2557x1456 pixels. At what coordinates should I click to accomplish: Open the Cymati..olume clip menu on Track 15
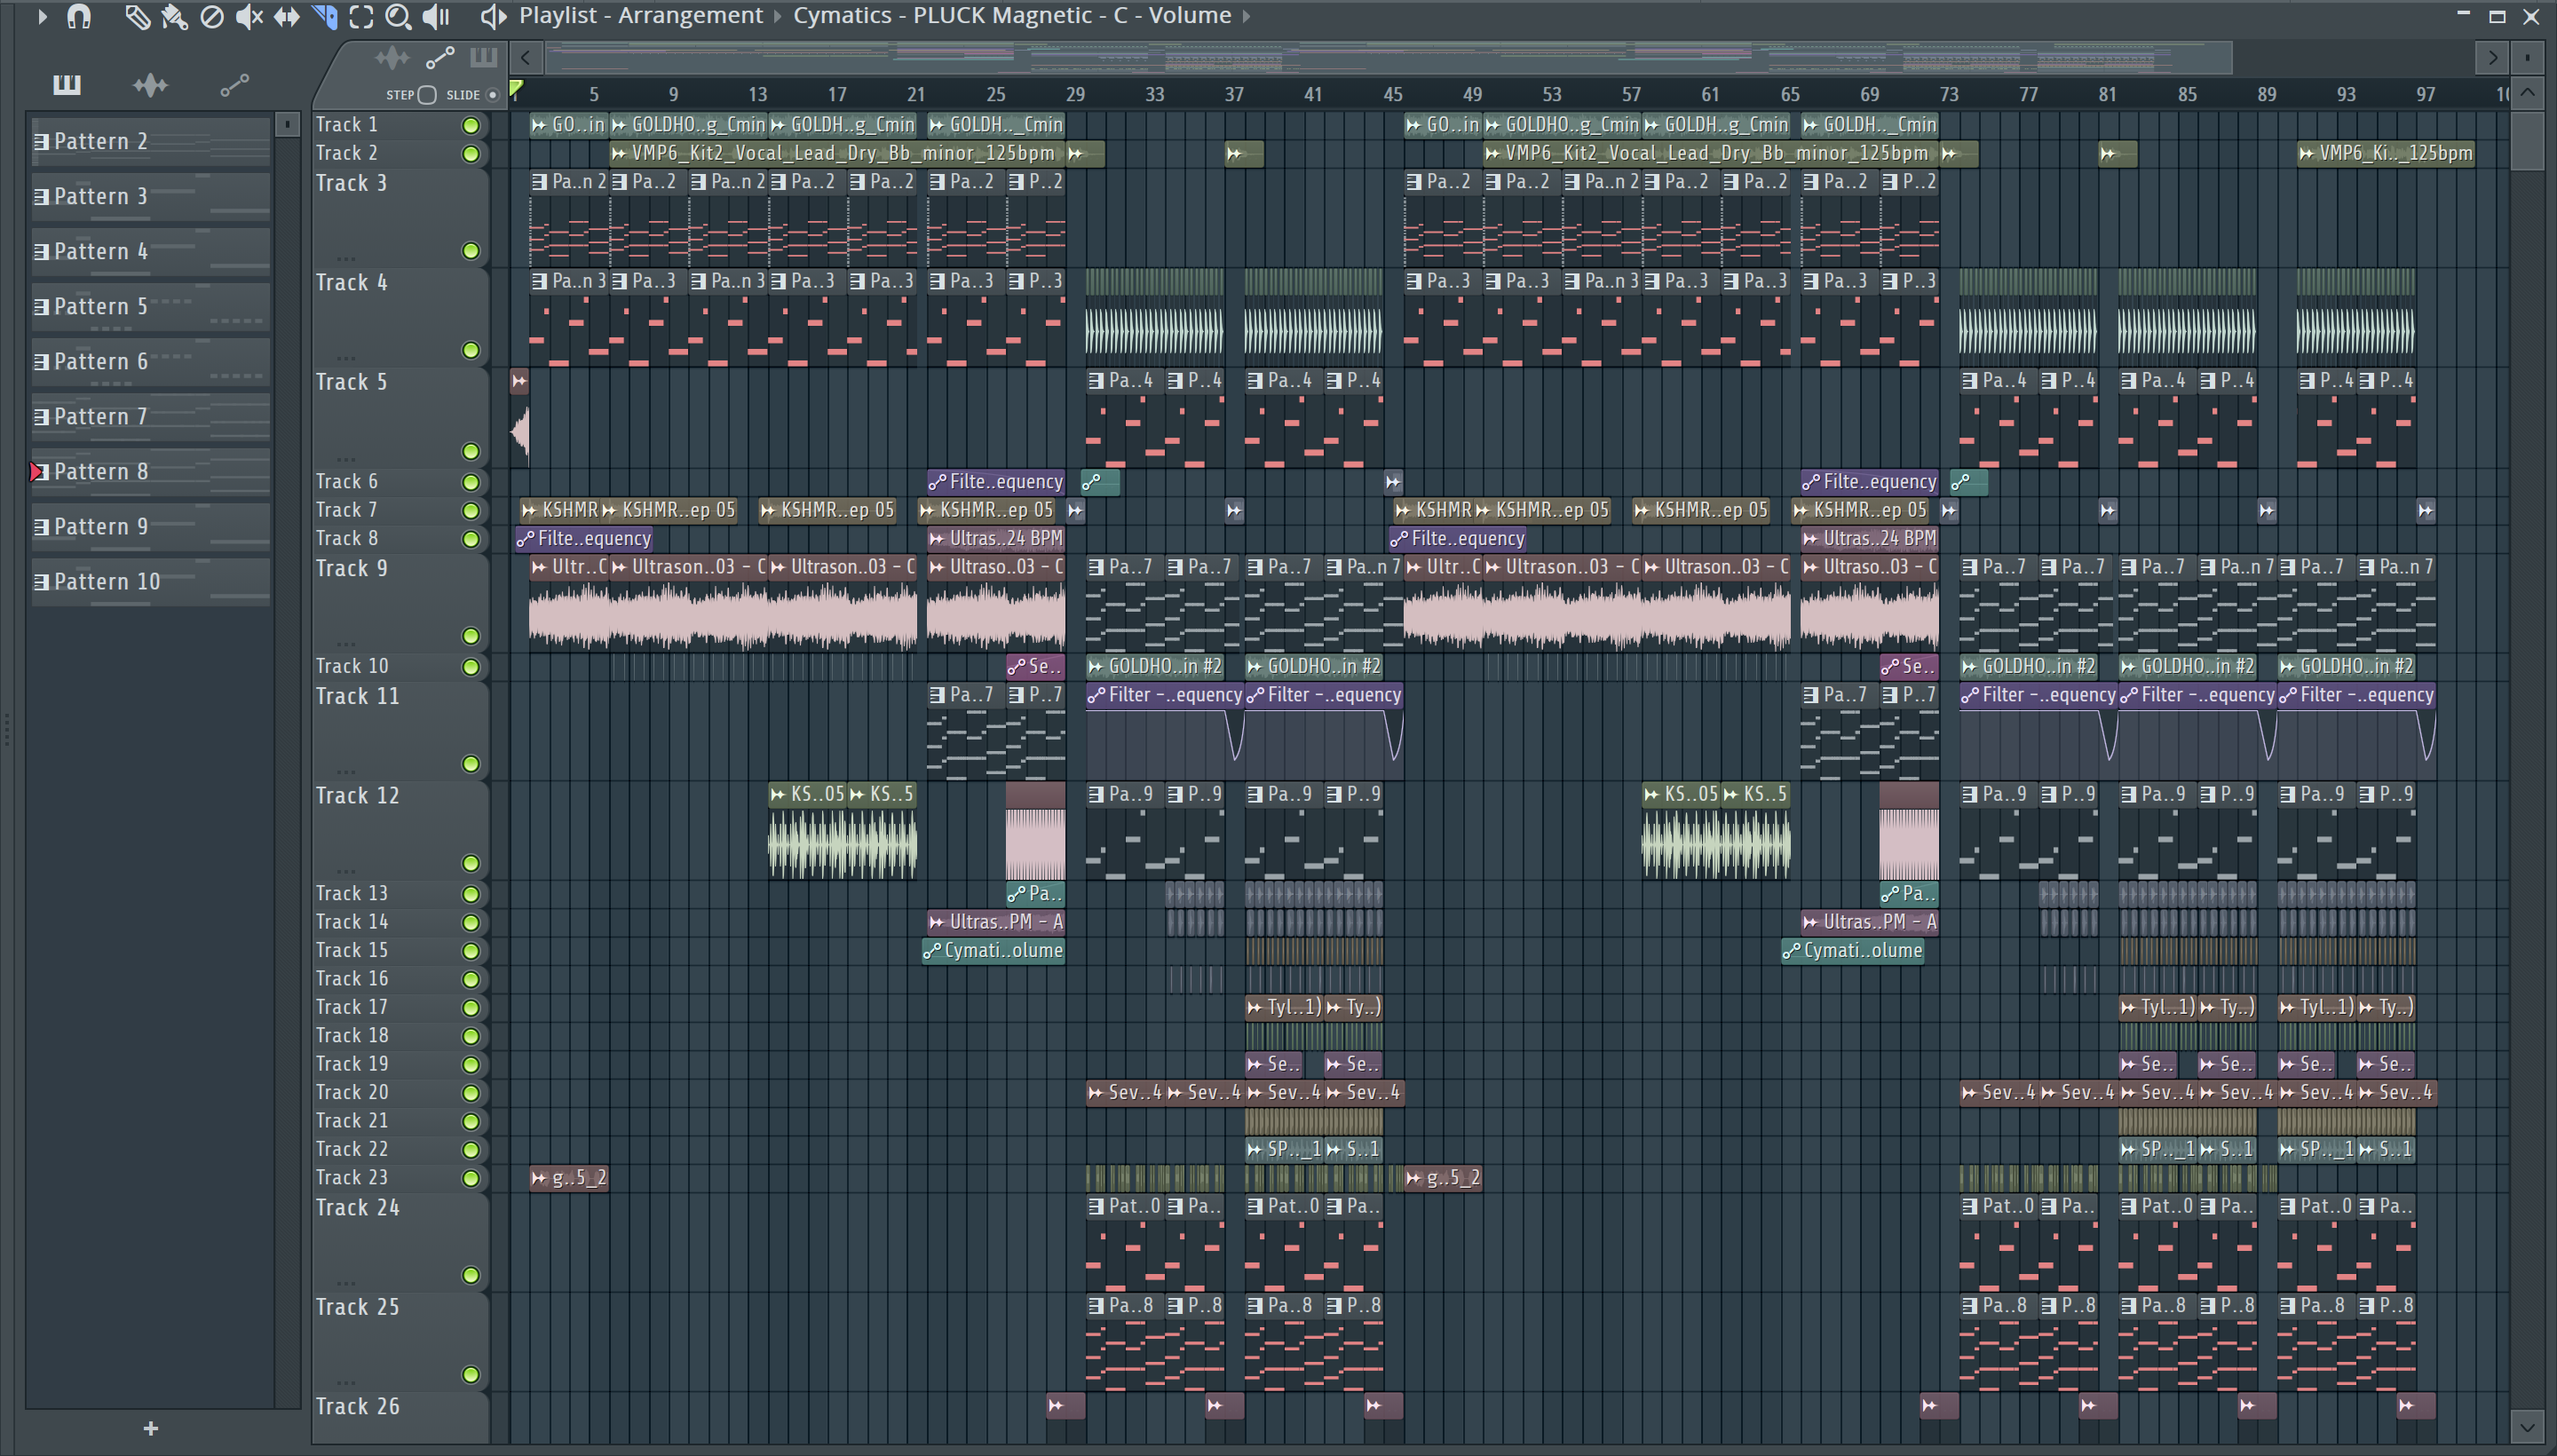932,951
